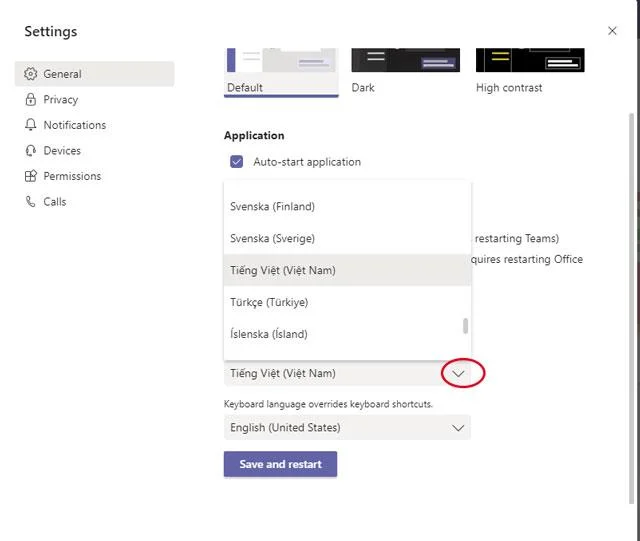Uncheck Auto-start application checkbox
Image resolution: width=640 pixels, height=541 pixels.
coord(236,162)
